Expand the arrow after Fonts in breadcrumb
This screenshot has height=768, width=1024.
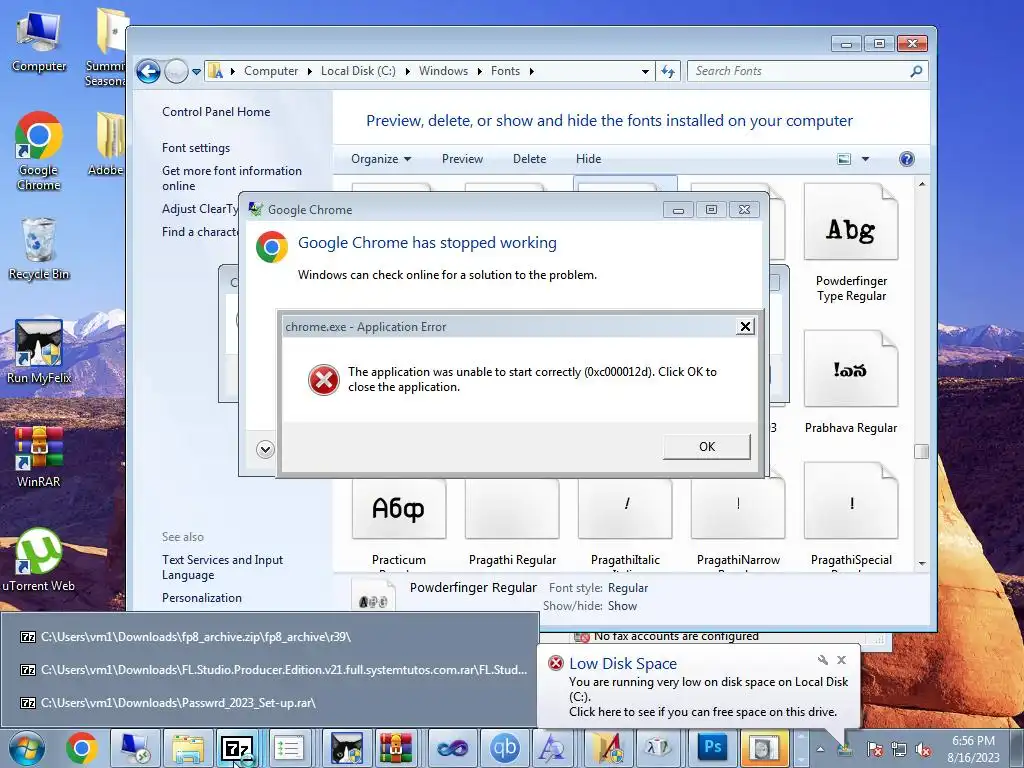pyautogui.click(x=532, y=71)
